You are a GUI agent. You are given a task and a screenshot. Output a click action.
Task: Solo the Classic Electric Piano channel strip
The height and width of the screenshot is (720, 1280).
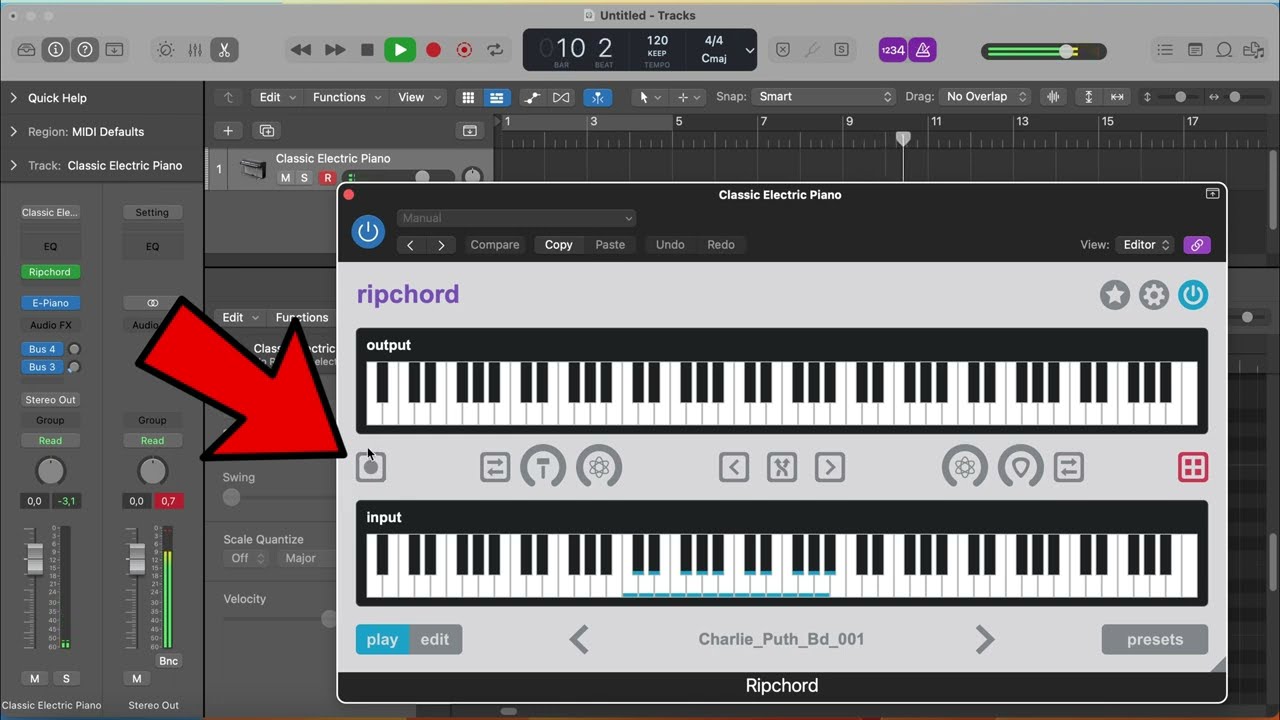click(x=66, y=679)
